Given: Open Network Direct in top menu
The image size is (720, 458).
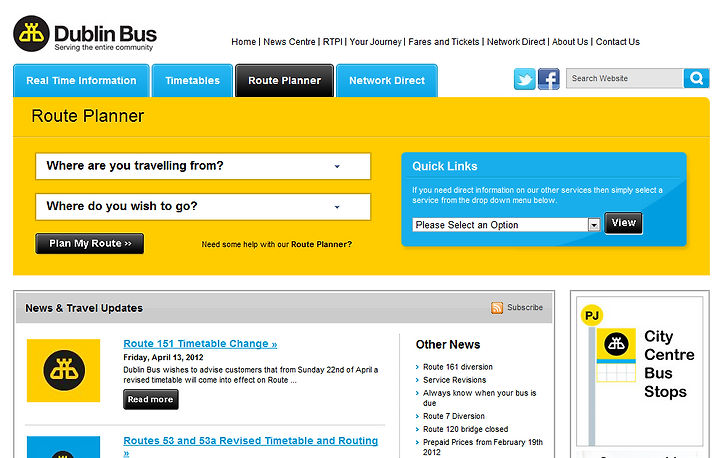Looking at the screenshot, I should 516,42.
